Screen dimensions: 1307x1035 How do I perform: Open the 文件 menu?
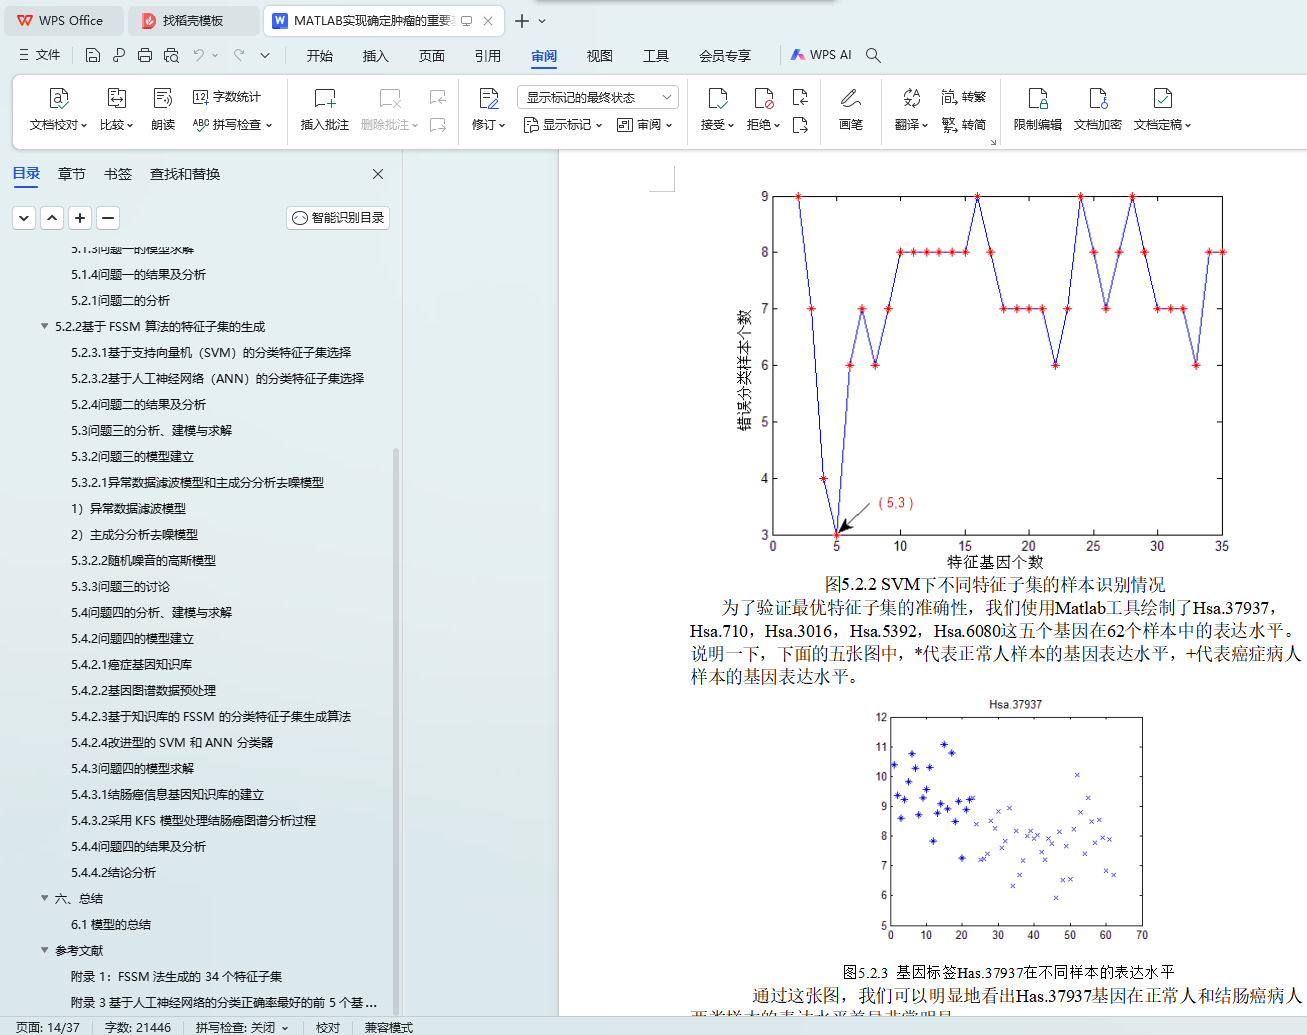39,56
